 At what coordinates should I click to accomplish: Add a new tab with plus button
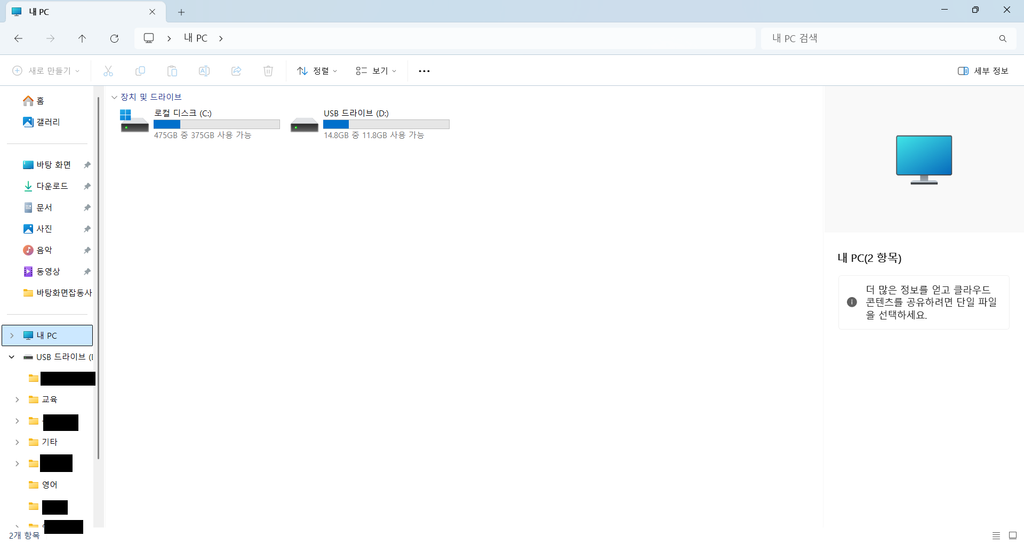(x=181, y=12)
